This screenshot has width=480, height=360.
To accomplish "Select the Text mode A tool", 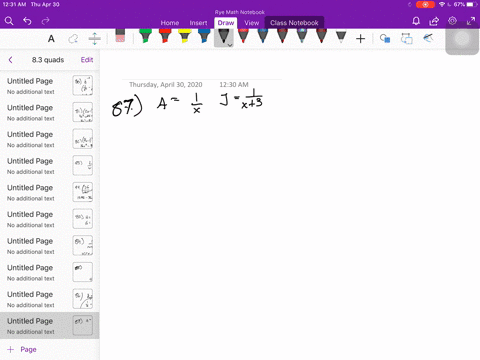I will pyautogui.click(x=51, y=39).
